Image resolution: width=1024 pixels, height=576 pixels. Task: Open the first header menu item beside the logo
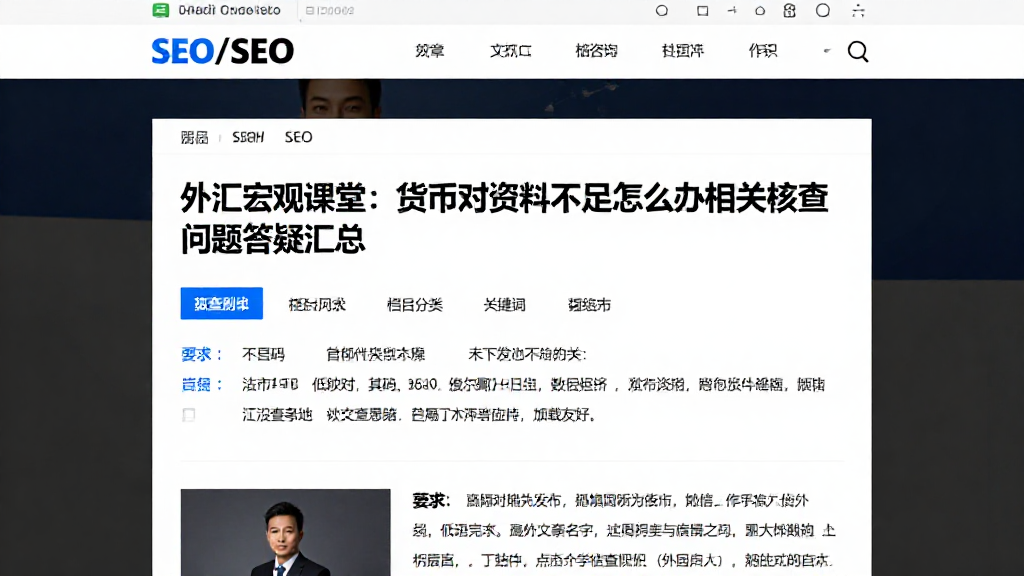click(x=430, y=51)
